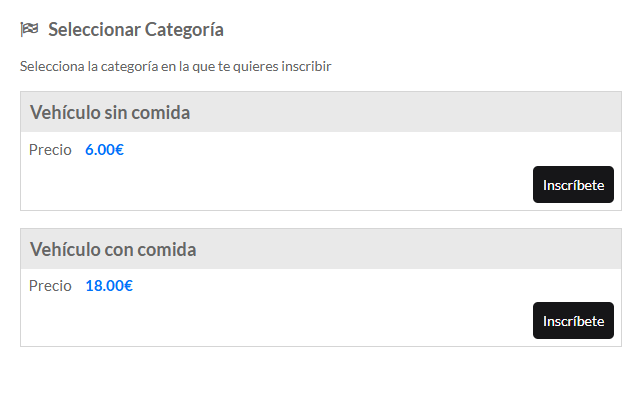
Task: Click Precio label beside 6.00€
Action: 50,150
